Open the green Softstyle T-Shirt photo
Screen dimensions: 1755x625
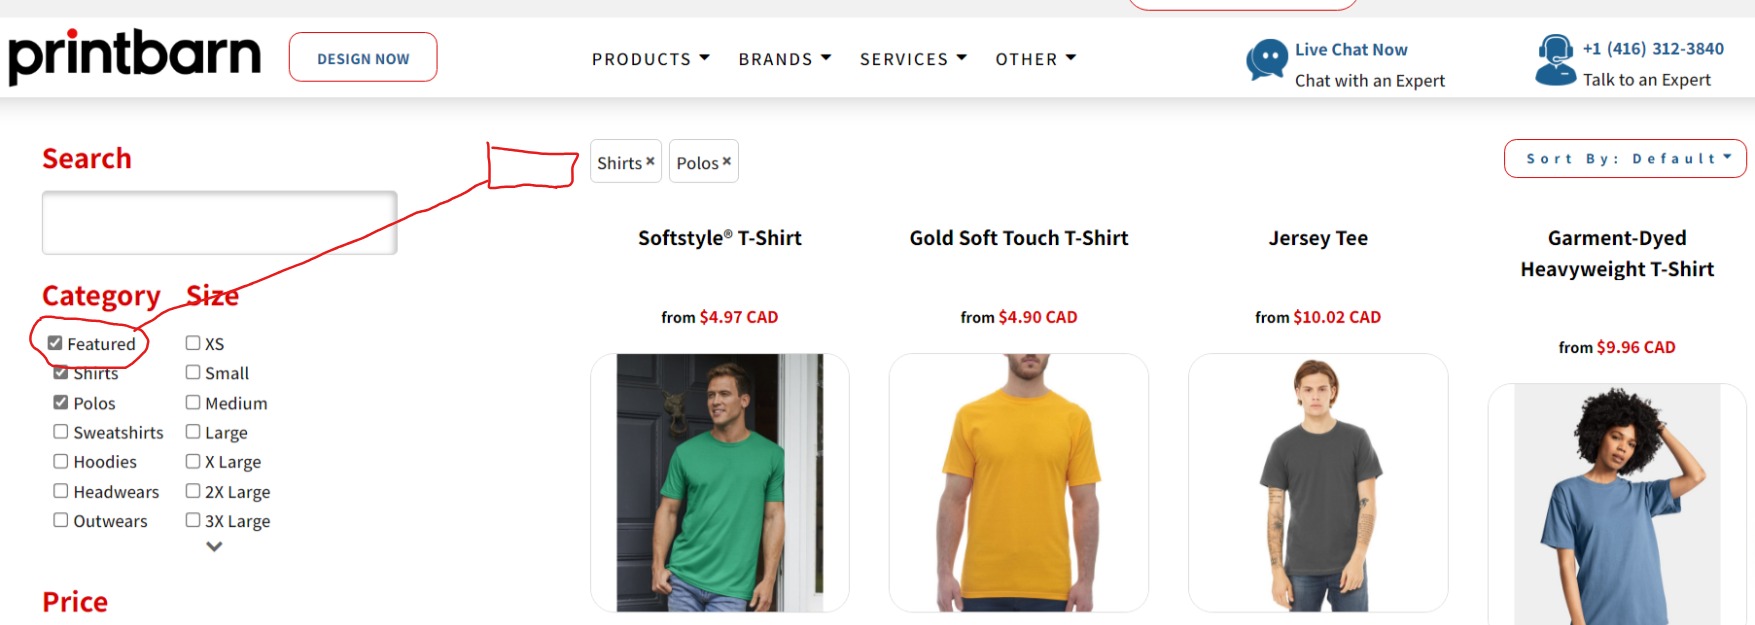tap(720, 482)
